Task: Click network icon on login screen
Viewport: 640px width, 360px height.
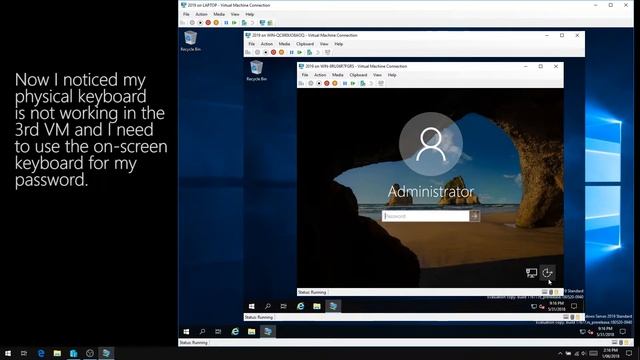Action: click(531, 273)
